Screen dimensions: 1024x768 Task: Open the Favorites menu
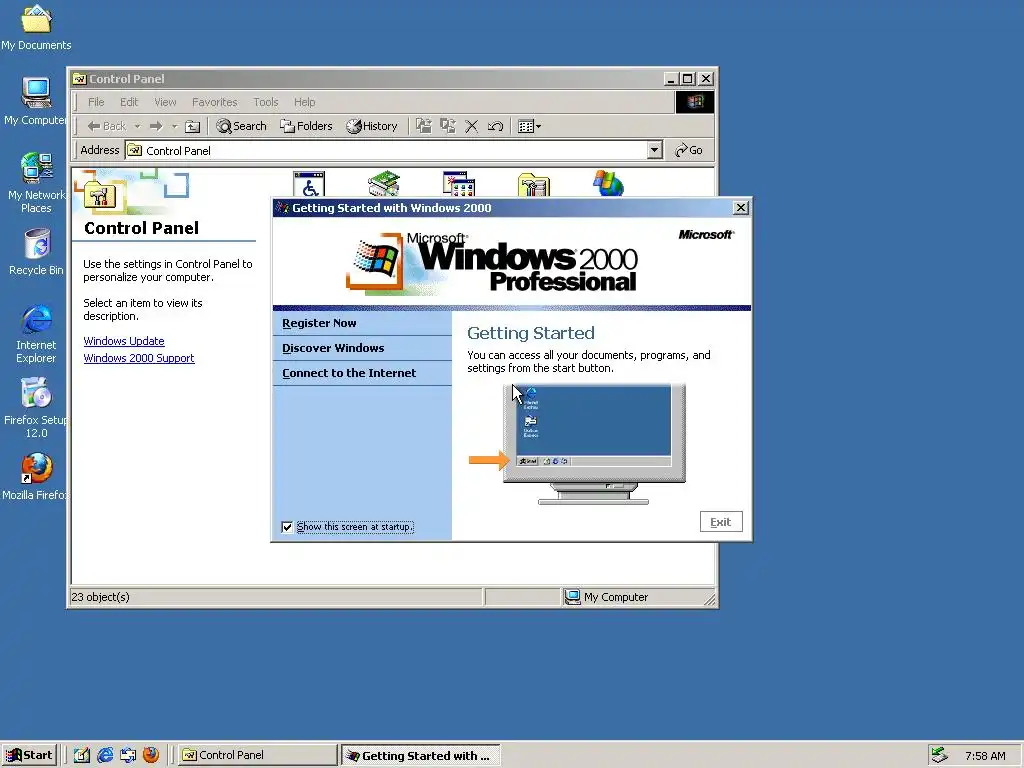tap(214, 102)
